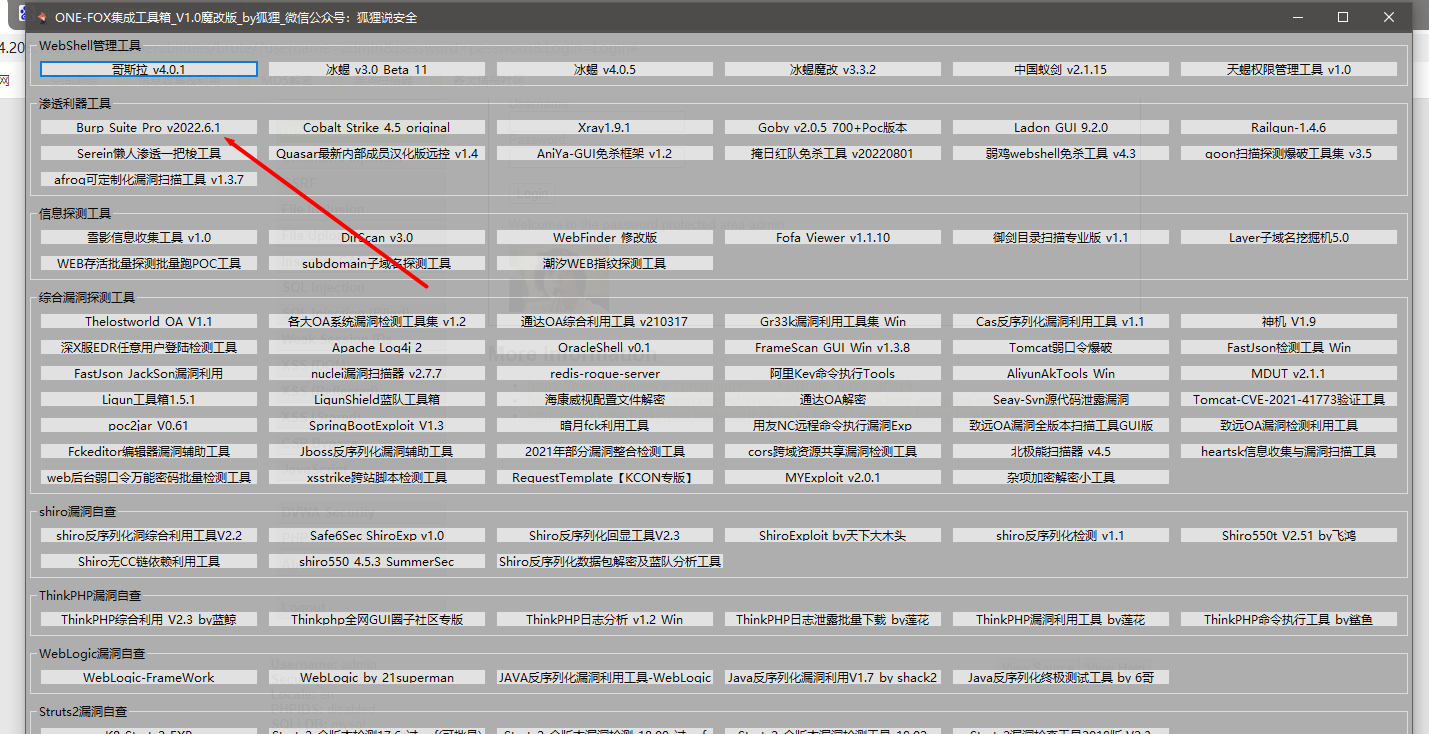Launch 弱鸡webshell免杀工具 v4.3
Image resolution: width=1429 pixels, height=734 pixels.
point(1061,154)
